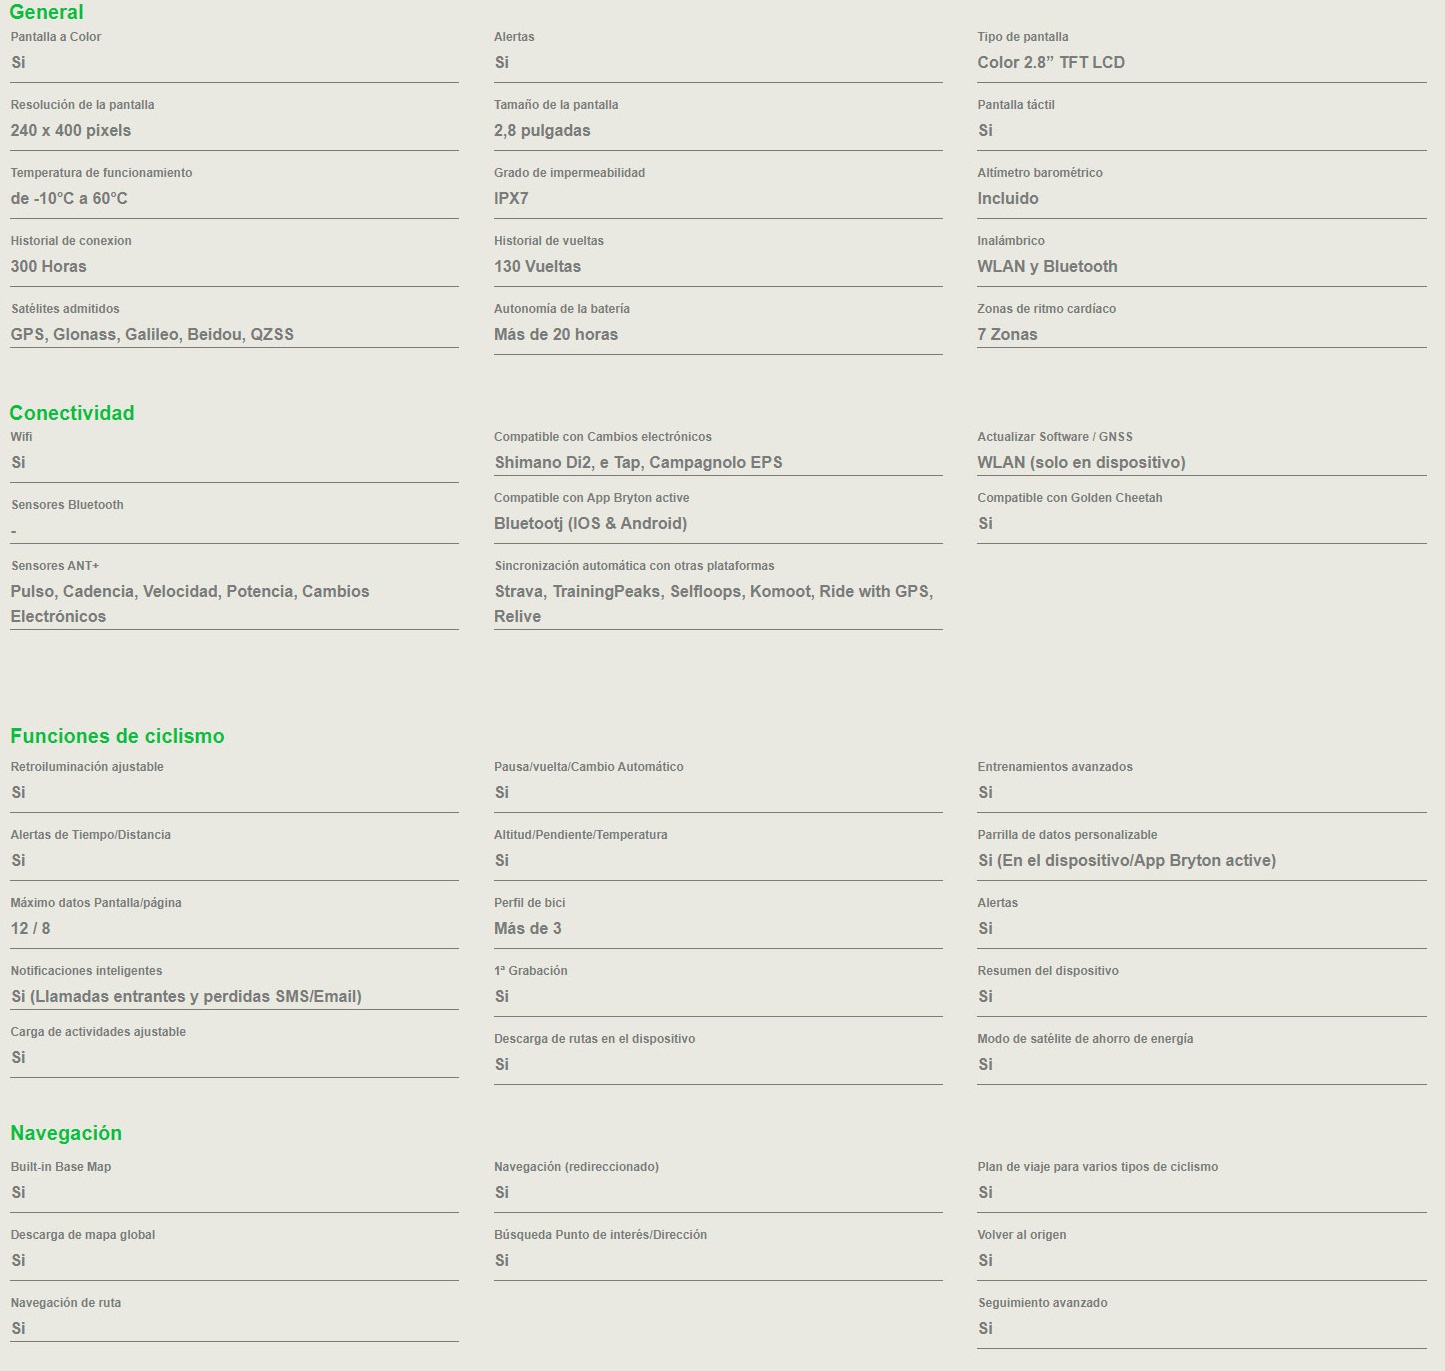1445x1371 pixels.
Task: Click the IPX7 waterproof rating value
Action: pos(511,198)
